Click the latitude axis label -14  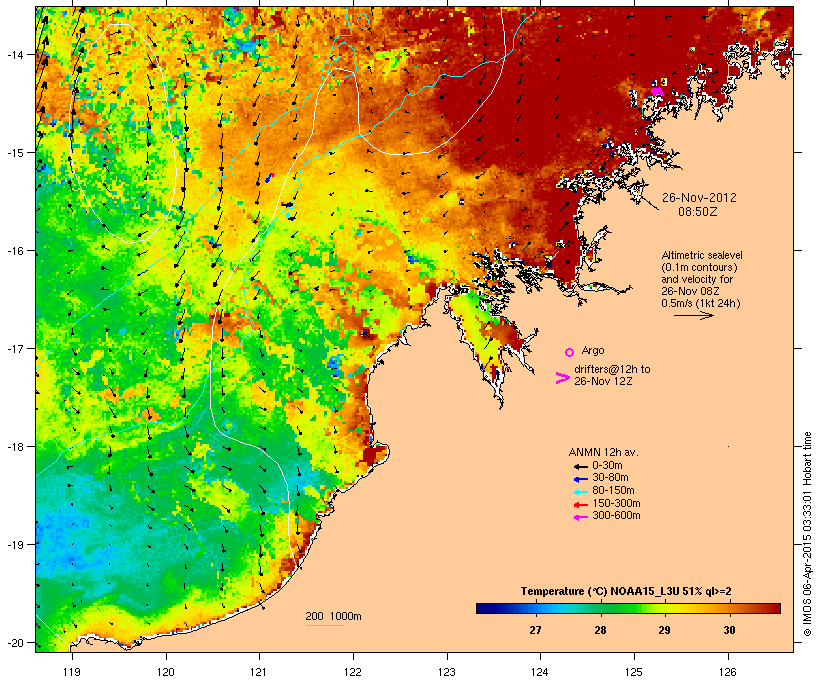pos(14,55)
